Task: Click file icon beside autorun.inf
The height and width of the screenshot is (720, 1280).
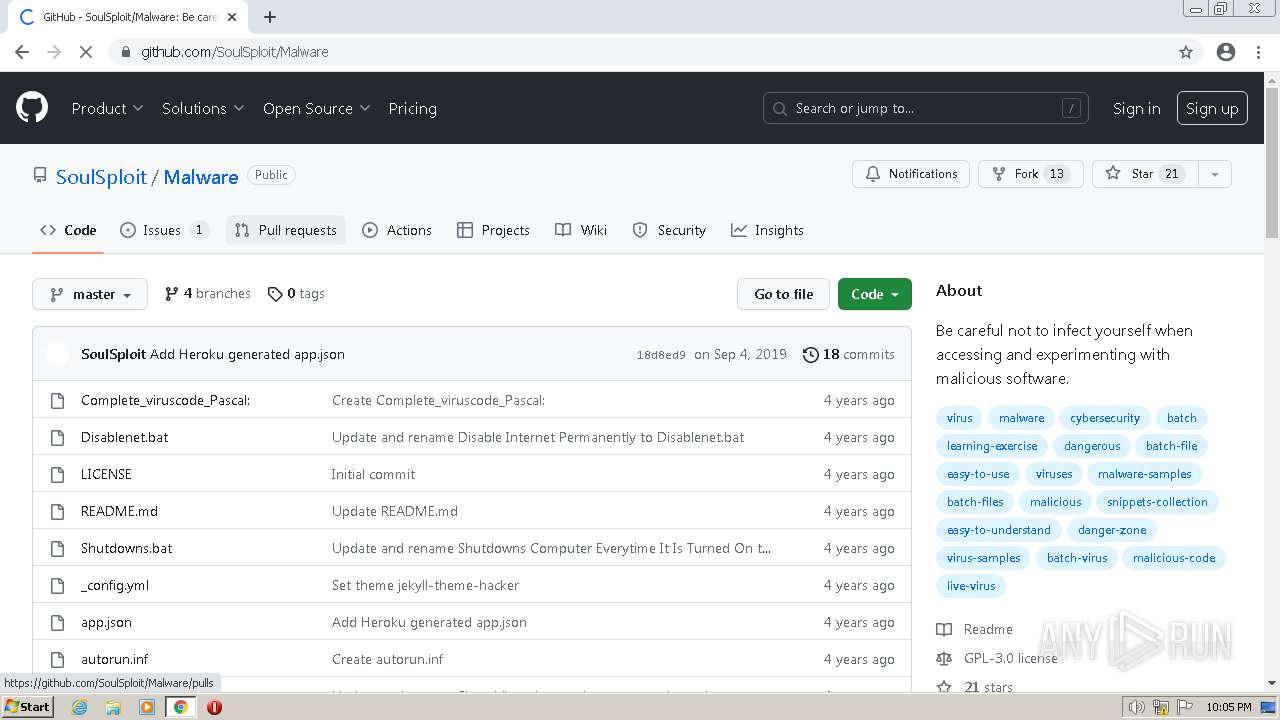Action: pos(57,659)
